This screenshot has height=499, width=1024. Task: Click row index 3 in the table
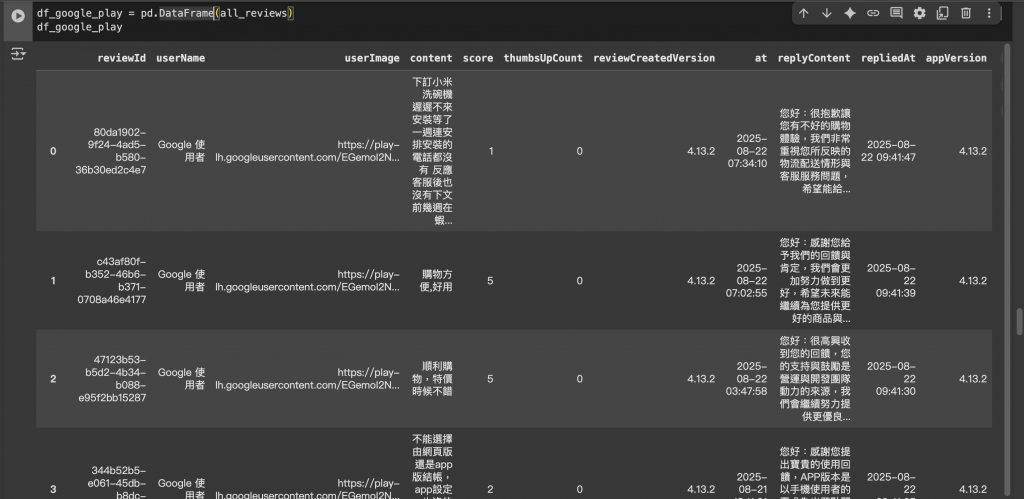(x=53, y=489)
